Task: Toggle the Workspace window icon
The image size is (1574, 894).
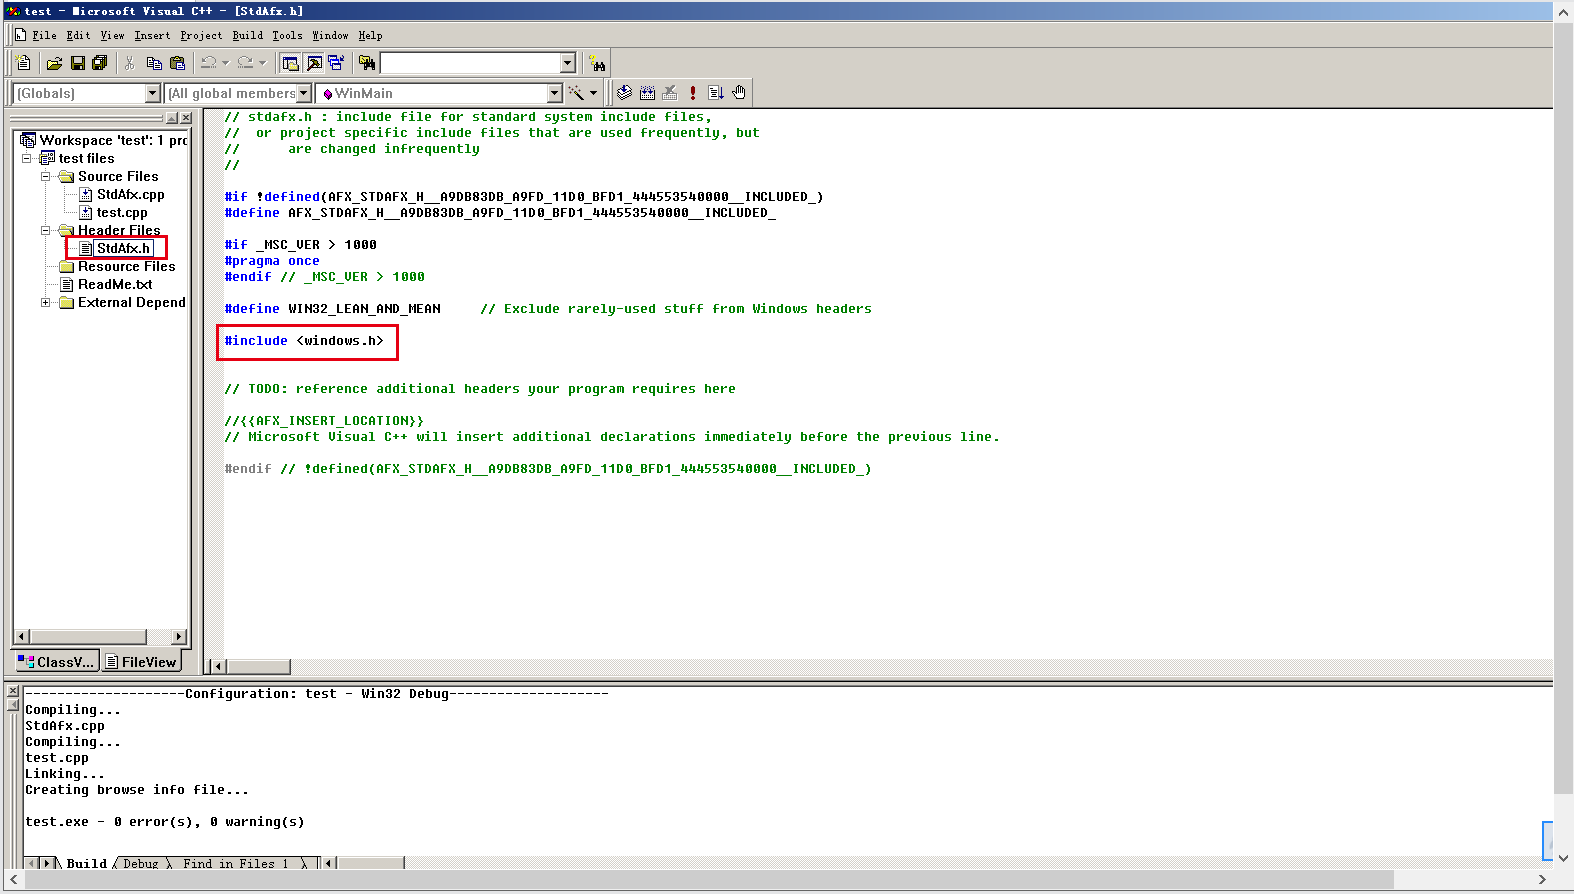Action: [290, 63]
